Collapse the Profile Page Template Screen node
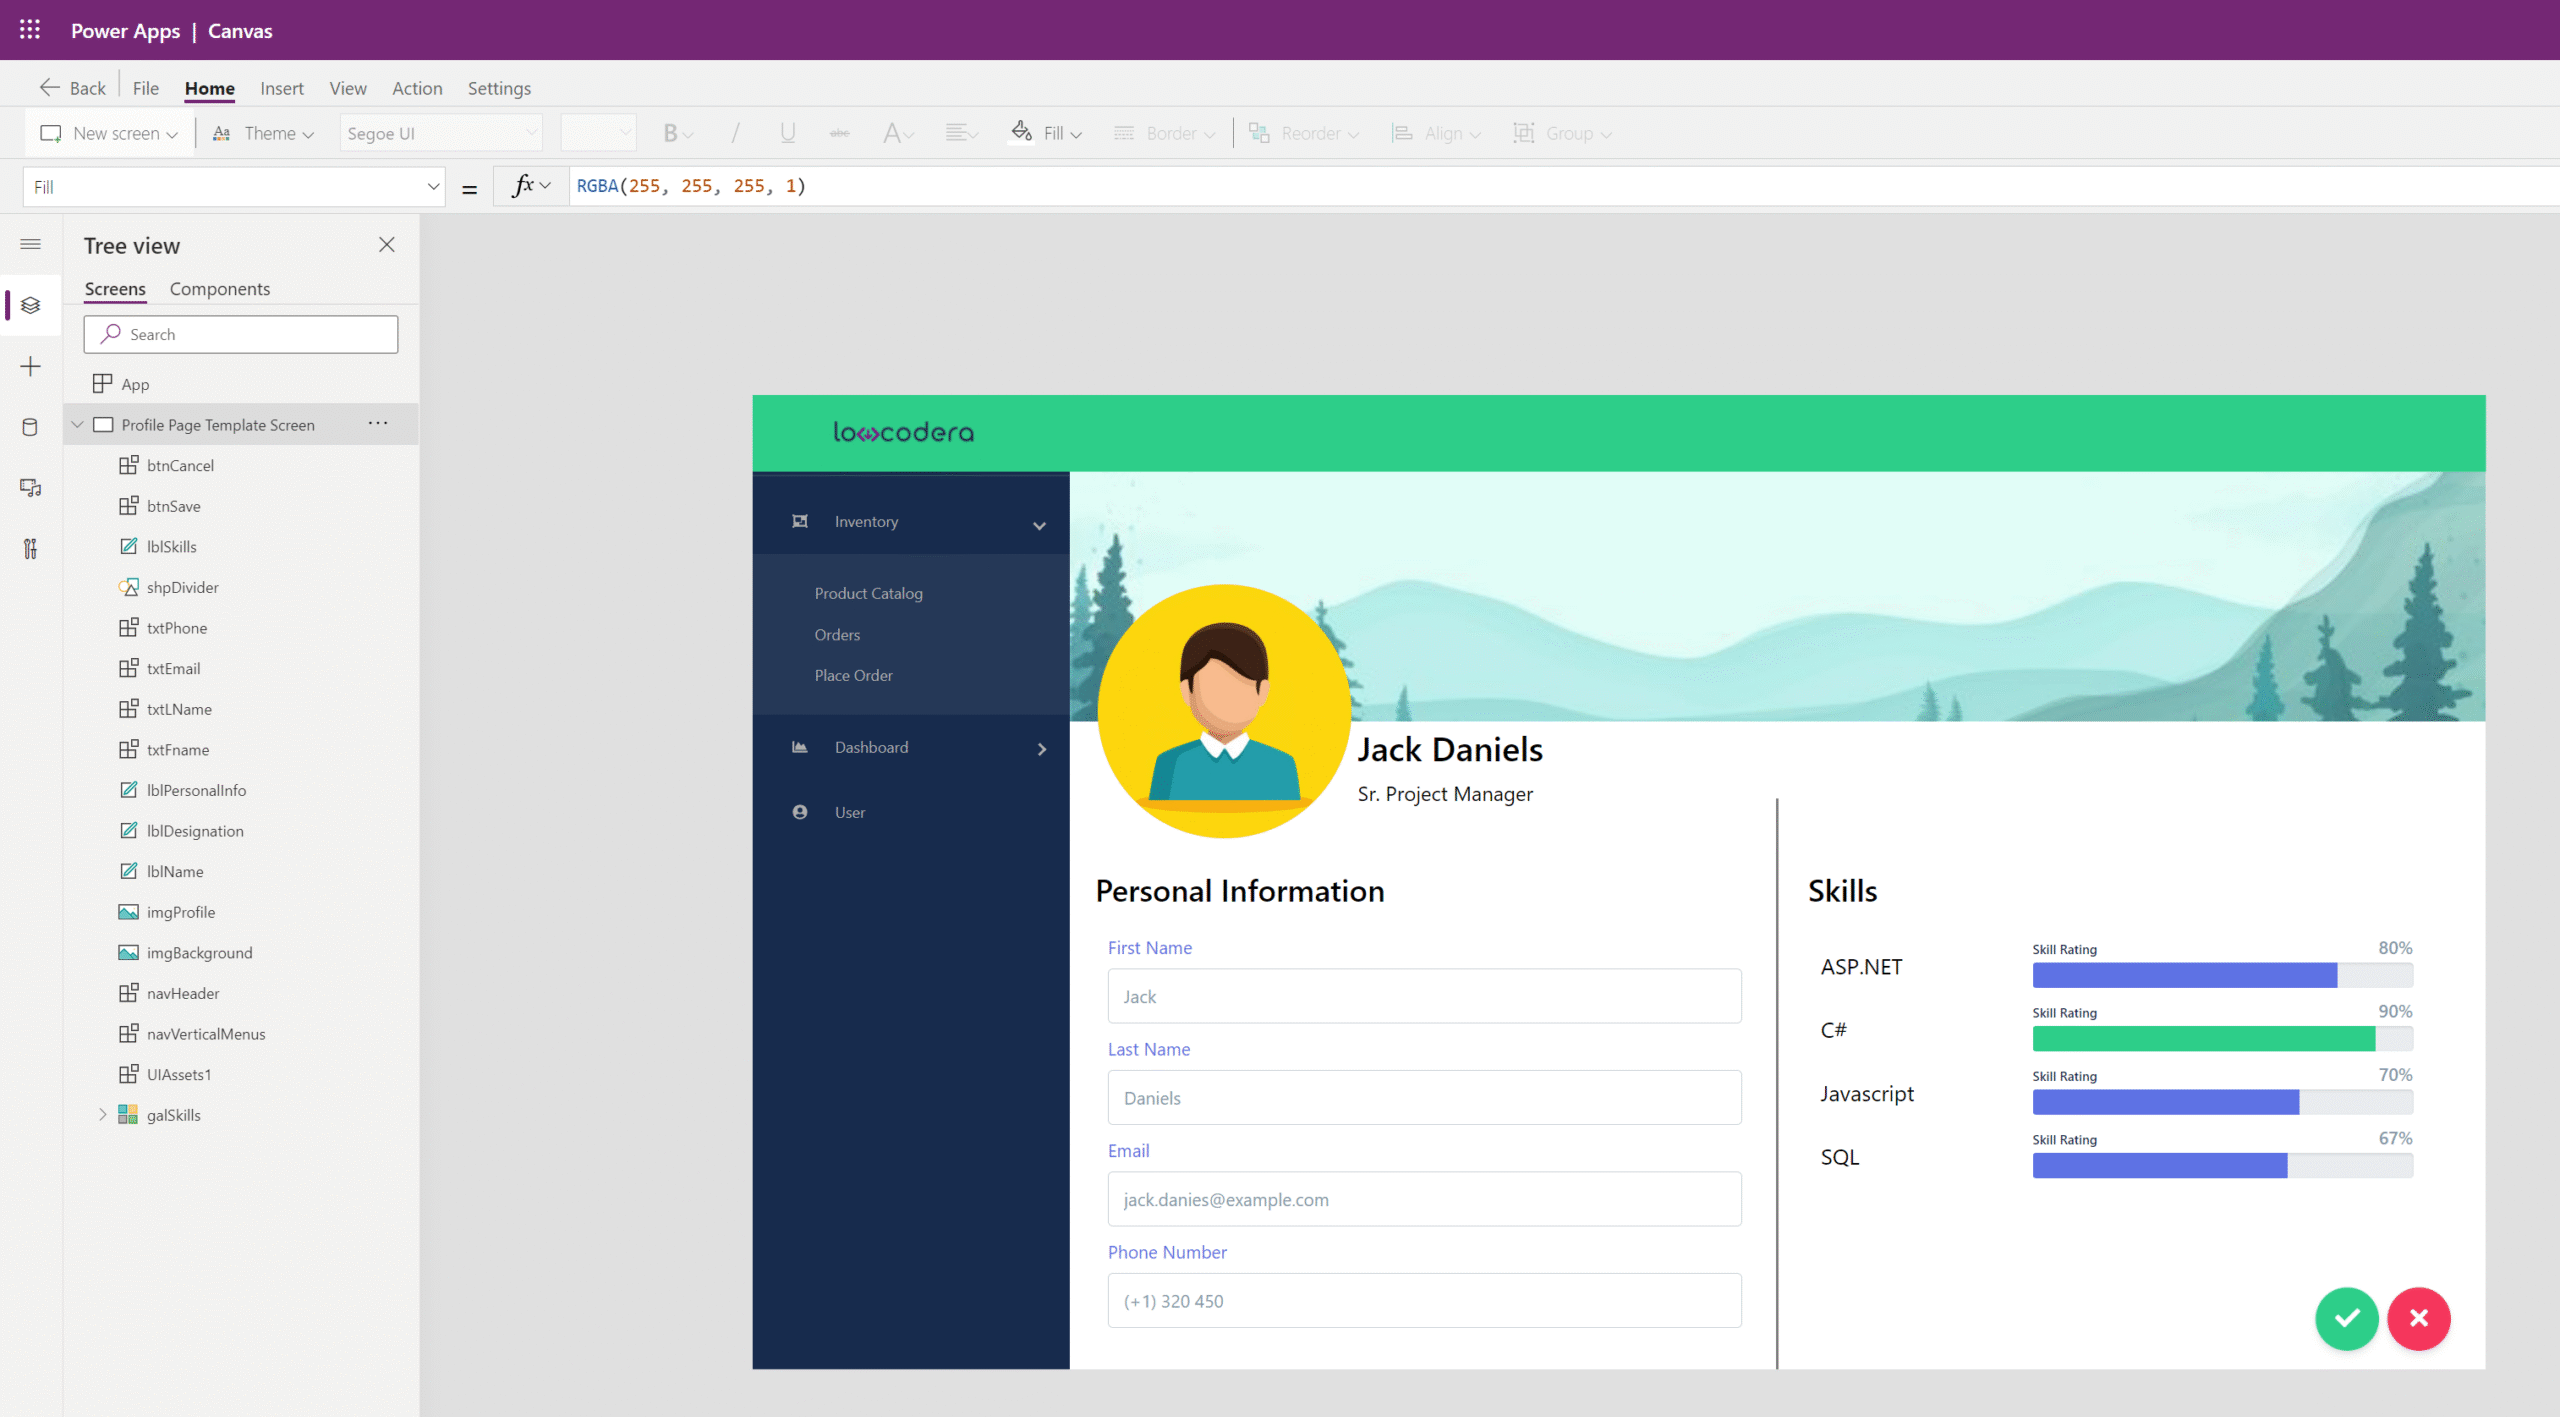2560x1417 pixels. point(78,425)
